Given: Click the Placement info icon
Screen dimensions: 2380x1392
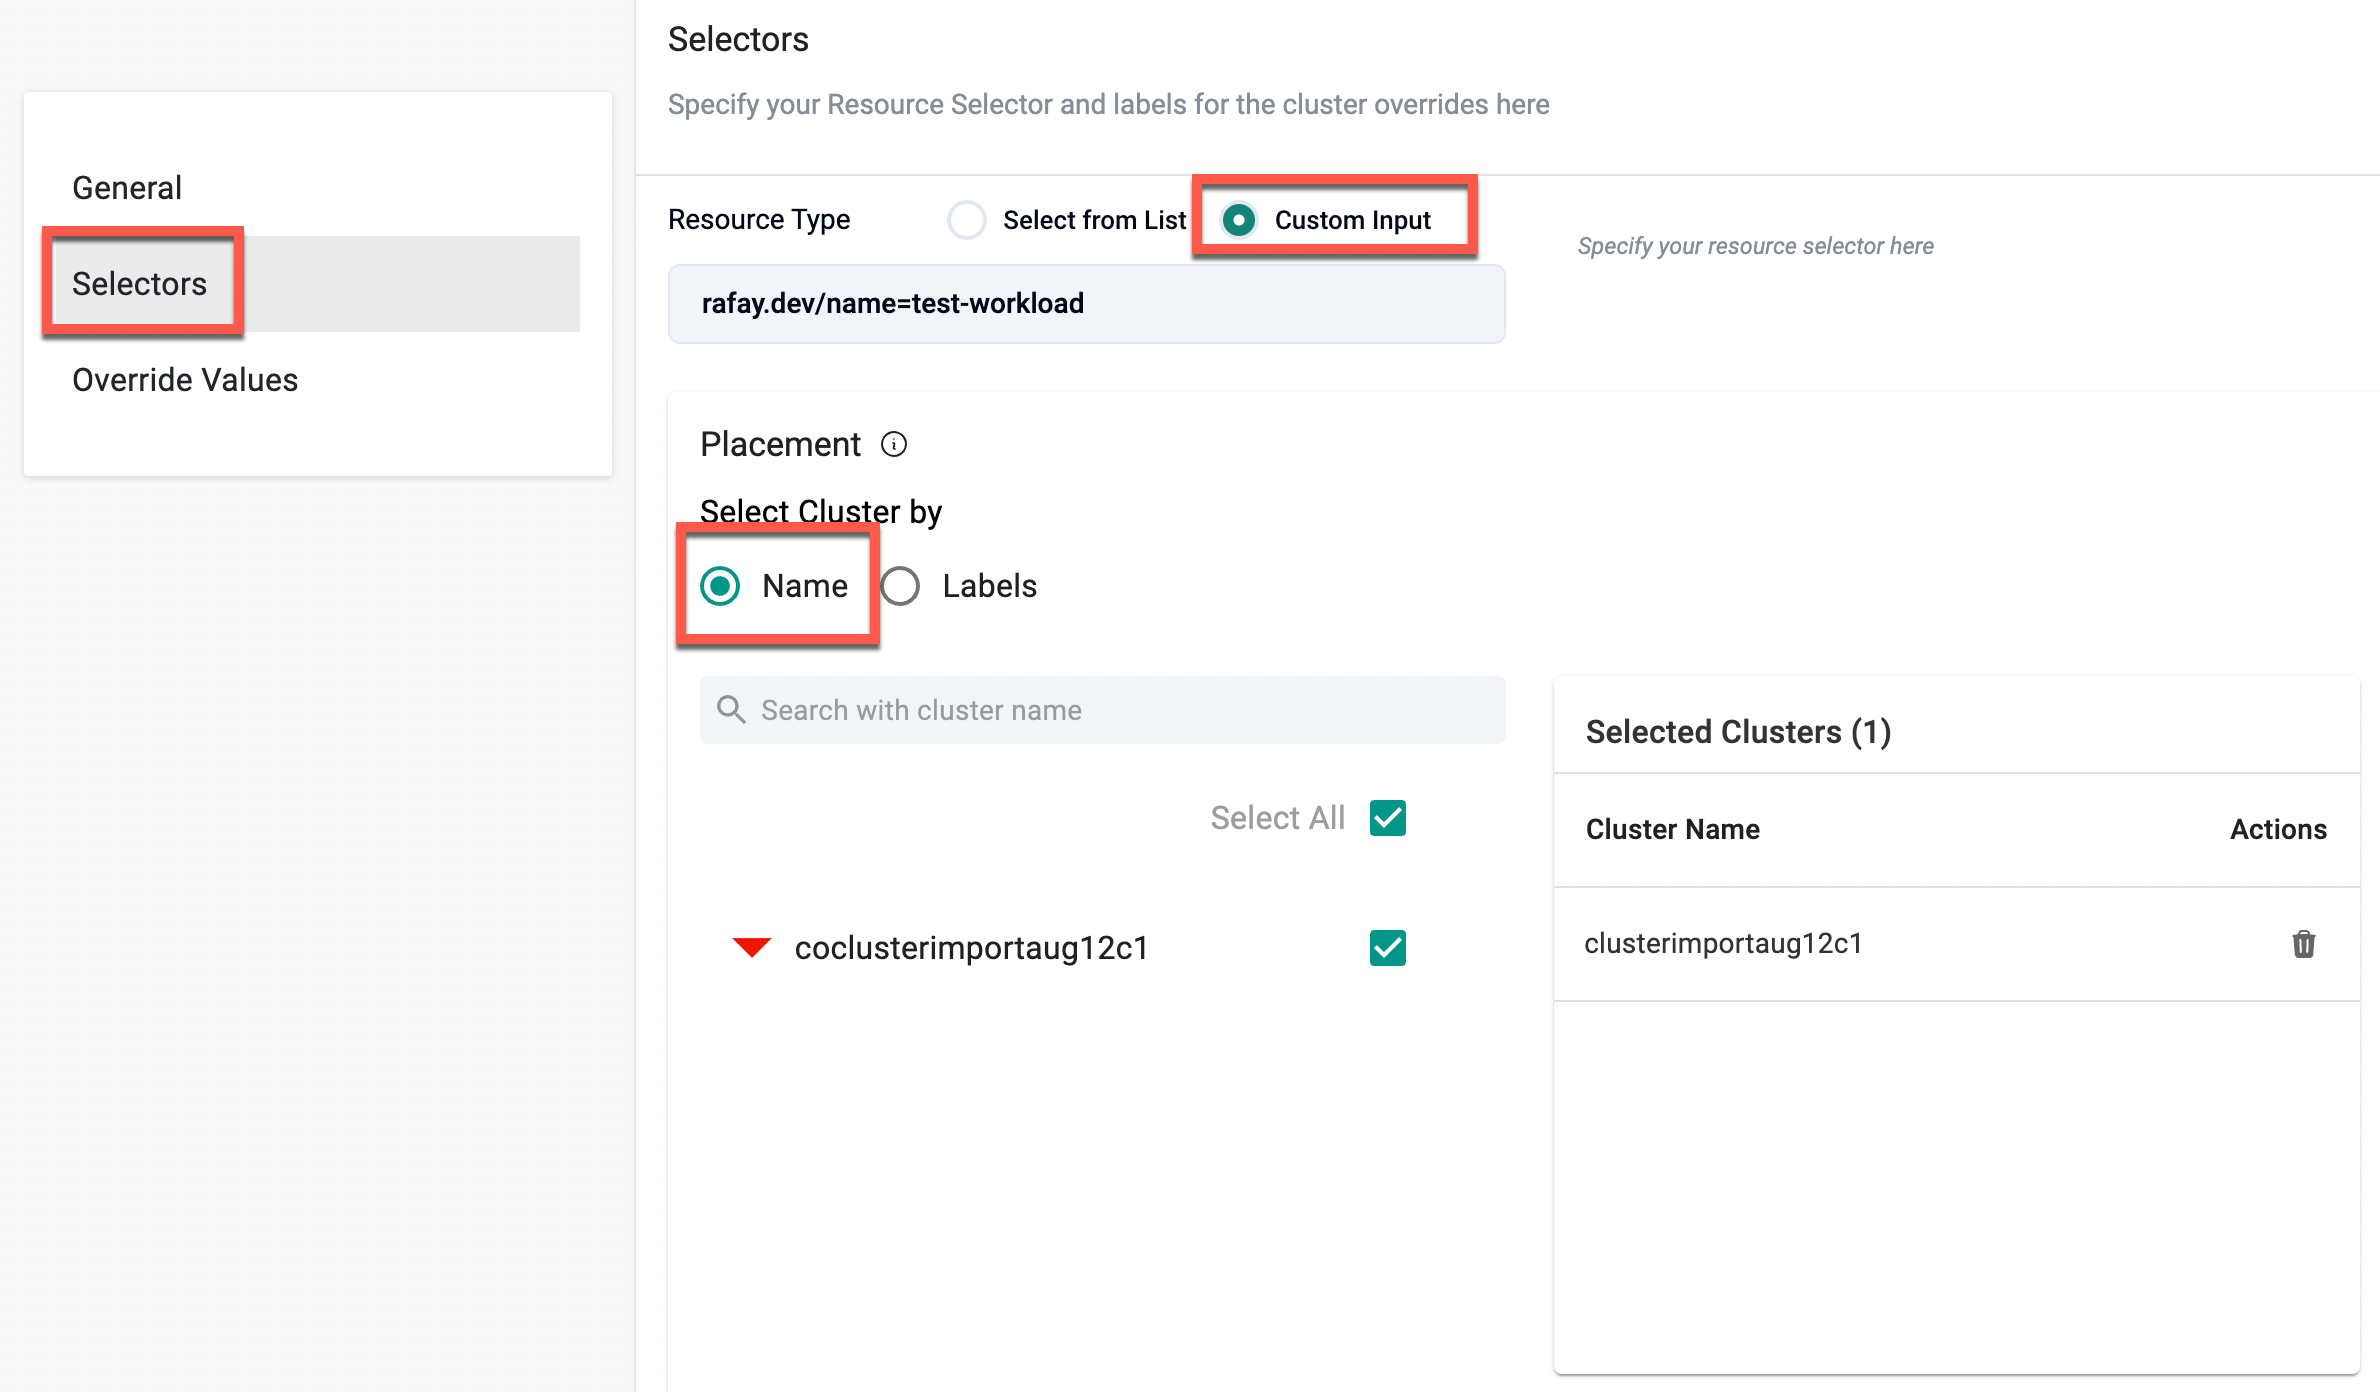Looking at the screenshot, I should pyautogui.click(x=893, y=444).
